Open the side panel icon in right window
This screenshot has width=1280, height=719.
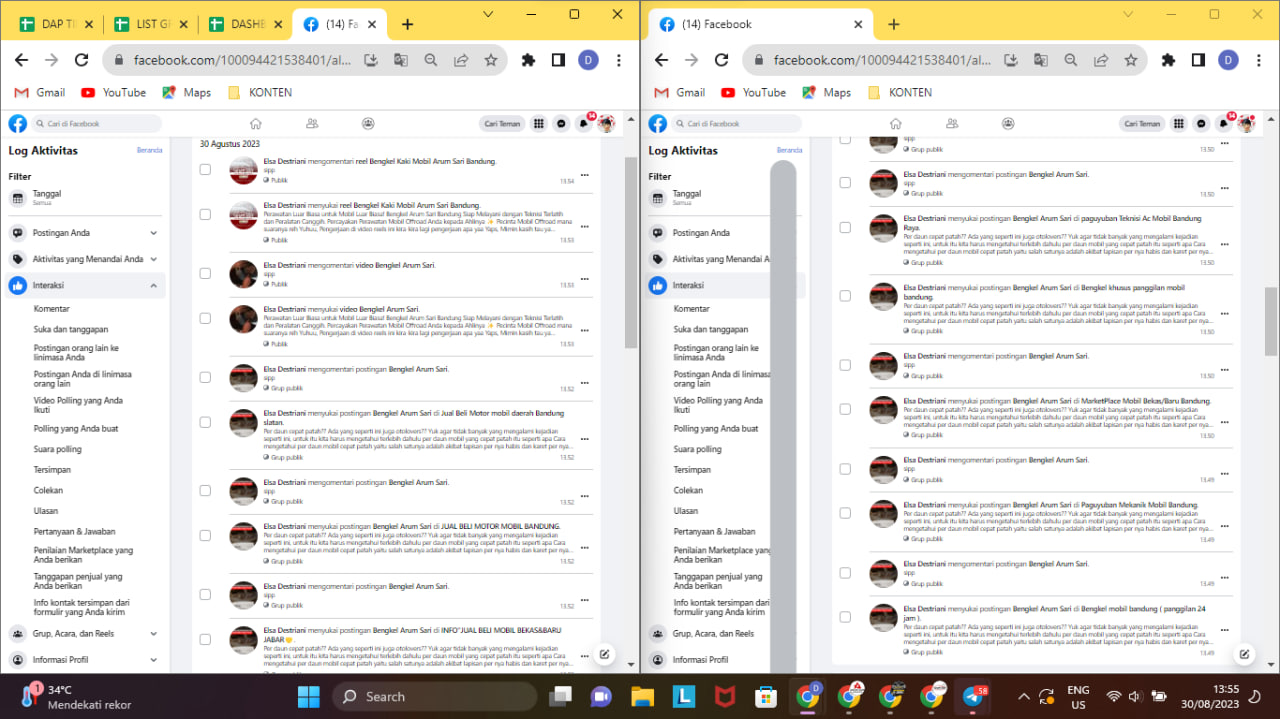point(1198,60)
